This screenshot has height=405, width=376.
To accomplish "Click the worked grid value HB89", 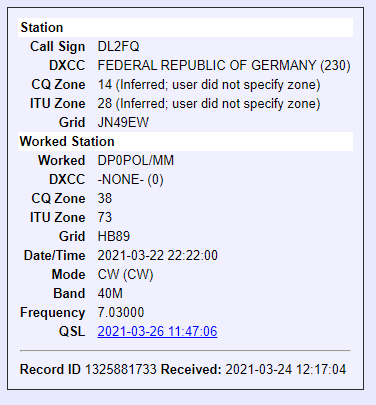I will coord(114,236).
